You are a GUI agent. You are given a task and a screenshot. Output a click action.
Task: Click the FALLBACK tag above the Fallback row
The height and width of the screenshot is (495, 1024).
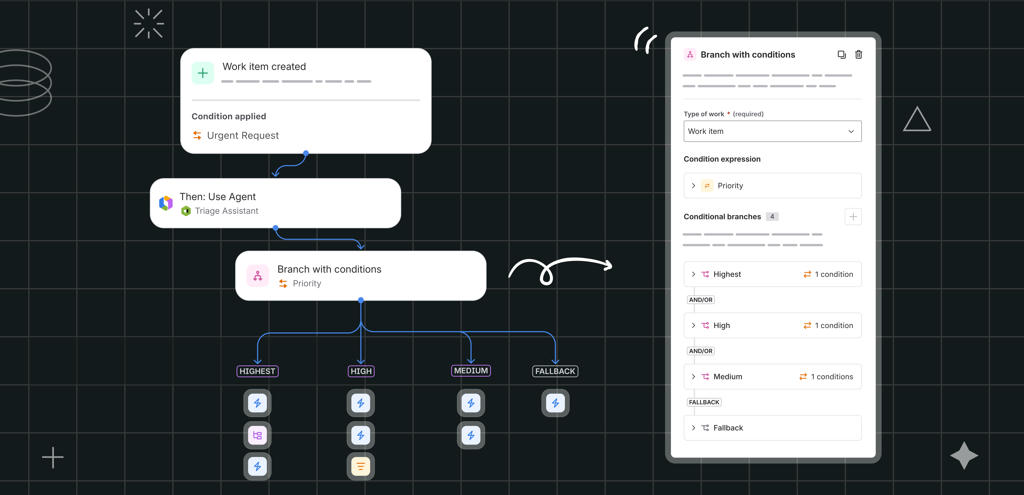tap(704, 402)
